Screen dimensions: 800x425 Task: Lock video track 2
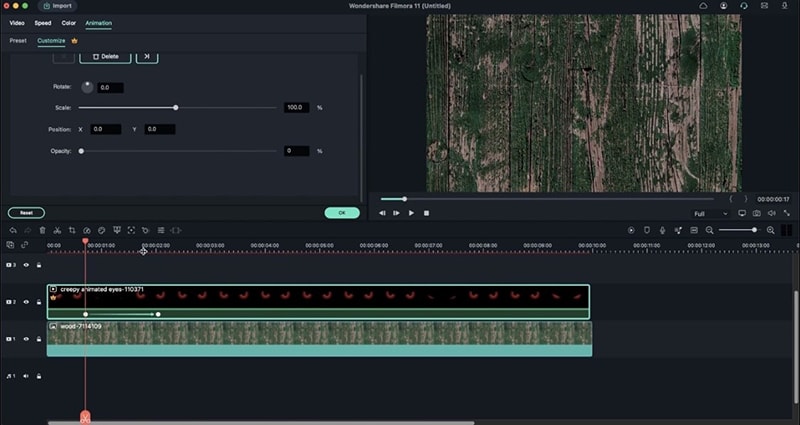point(39,302)
